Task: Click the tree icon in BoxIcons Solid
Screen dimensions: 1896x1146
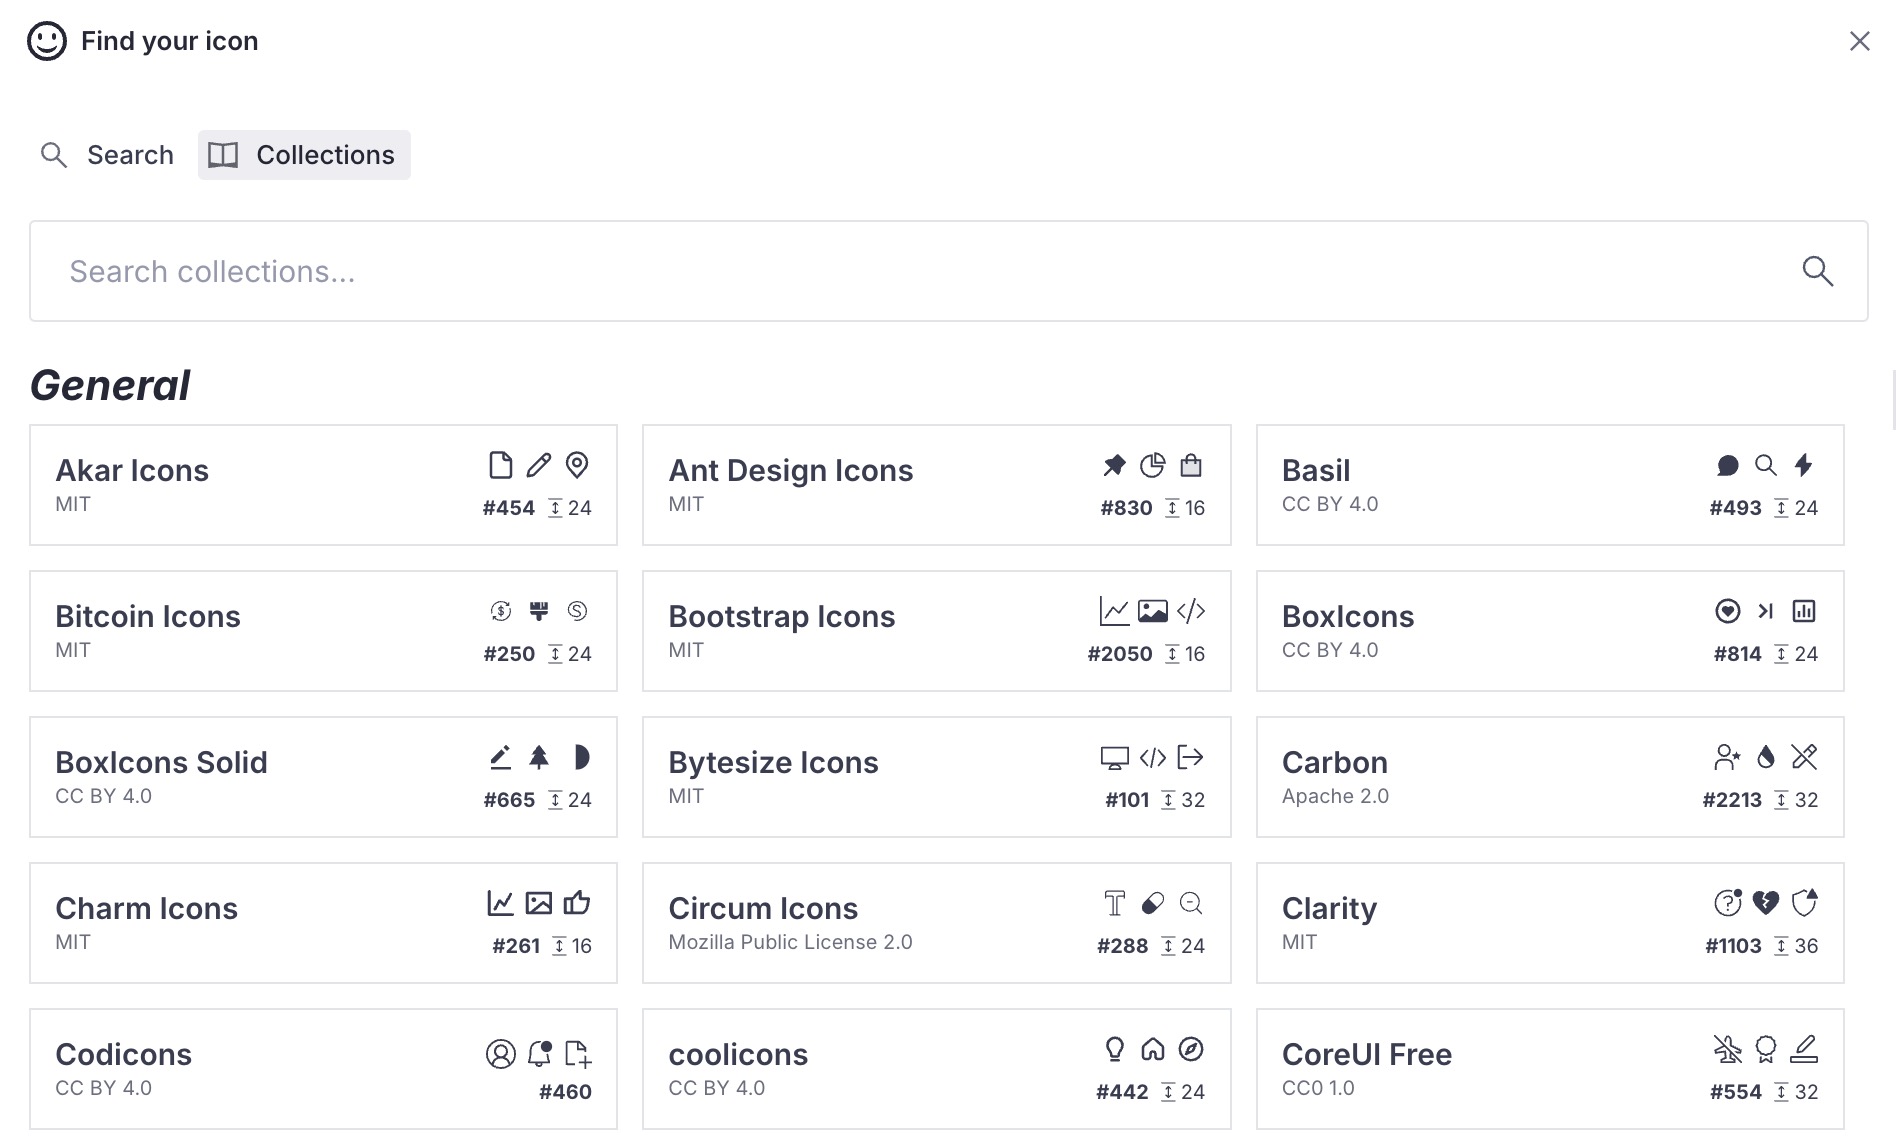Action: pos(539,757)
